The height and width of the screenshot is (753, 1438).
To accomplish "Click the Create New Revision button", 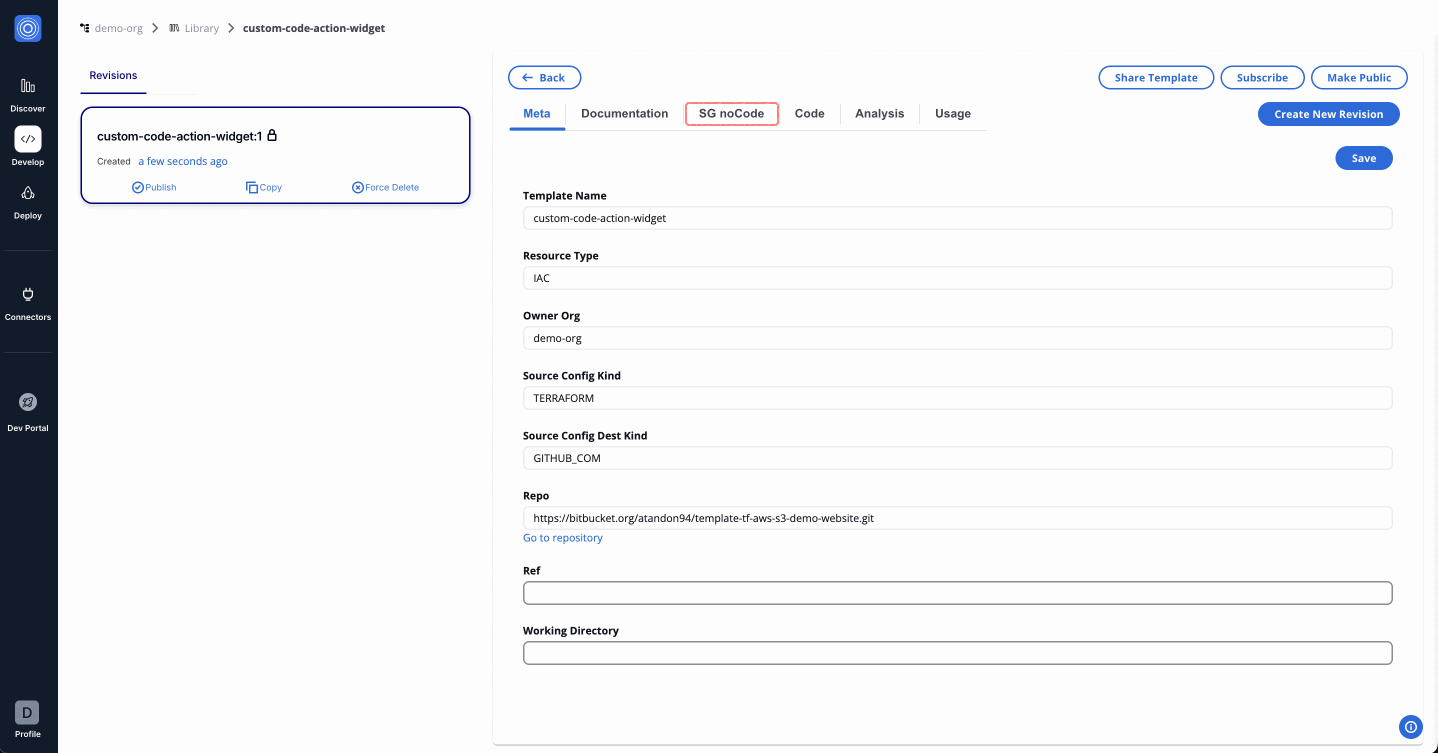I will coord(1328,114).
